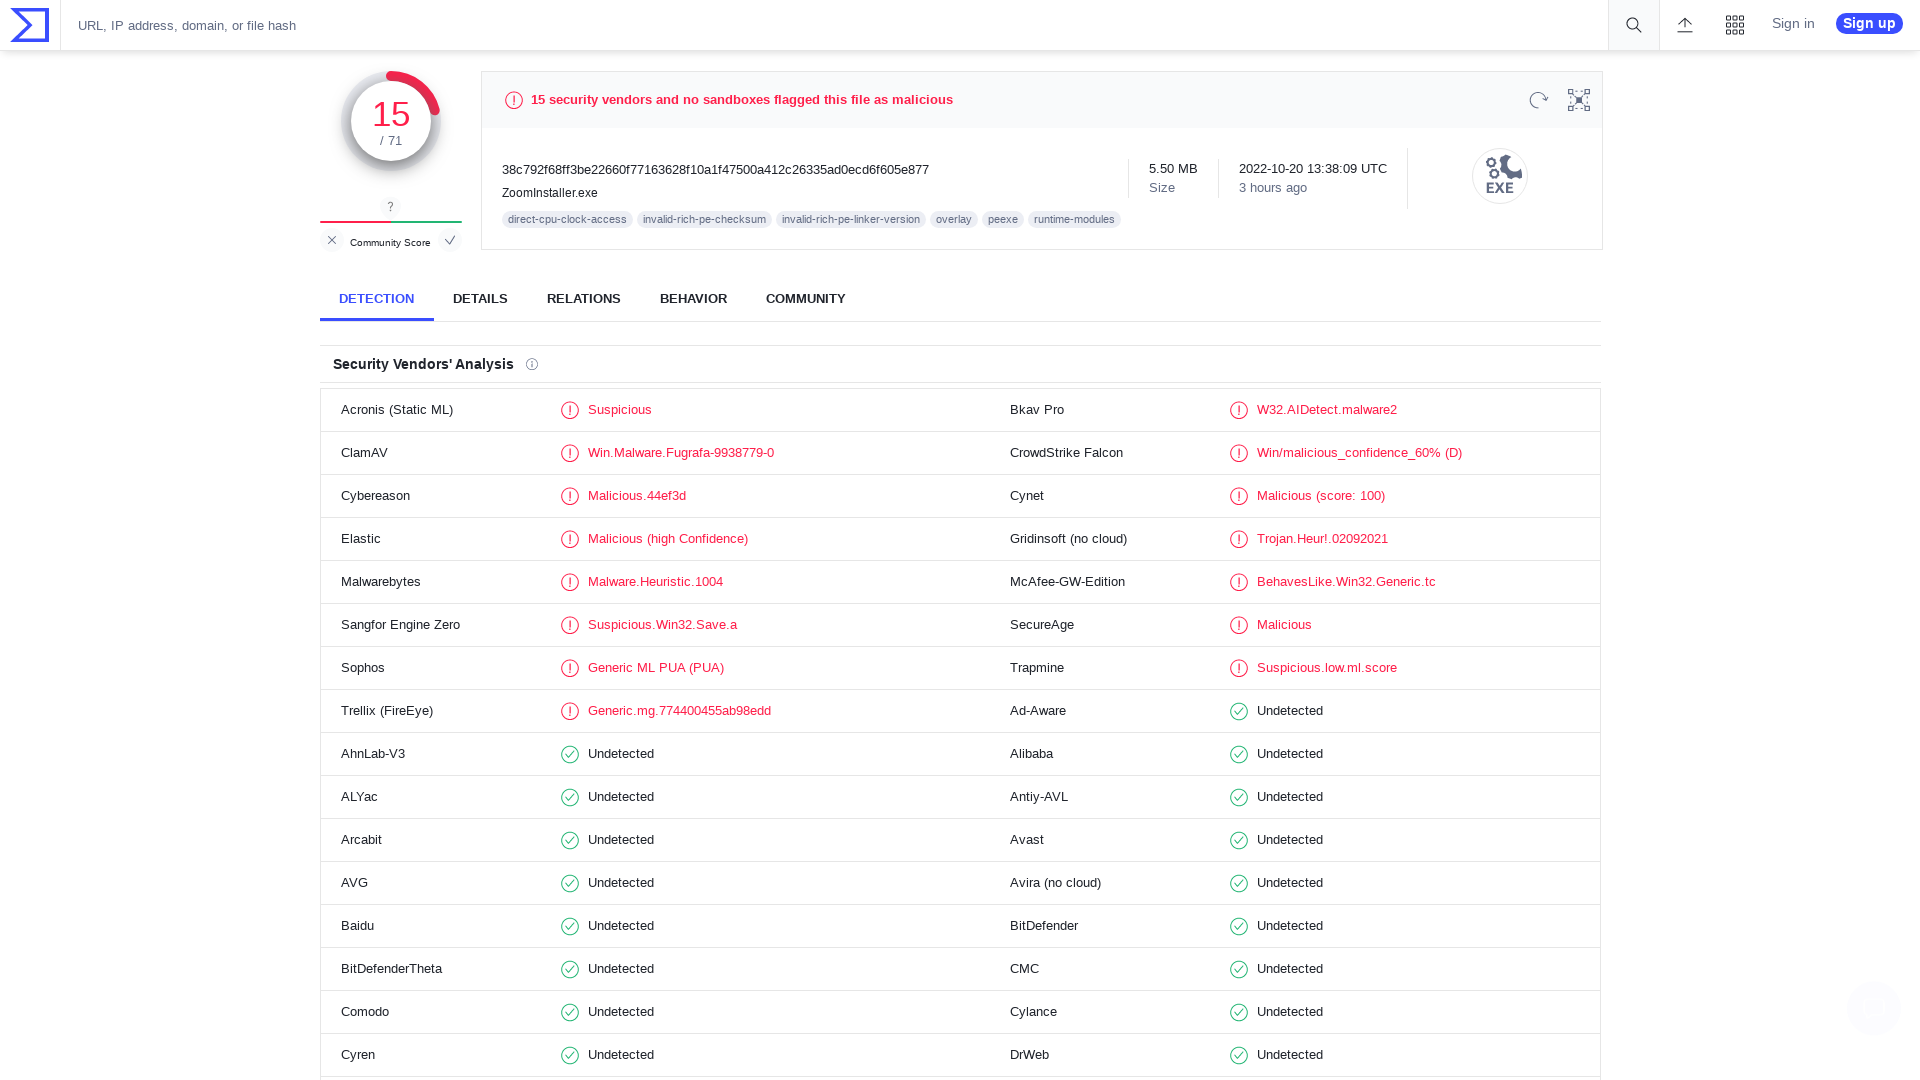This screenshot has height=1080, width=1920.
Task: Click the search magnifier icon
Action: [x=1632, y=25]
